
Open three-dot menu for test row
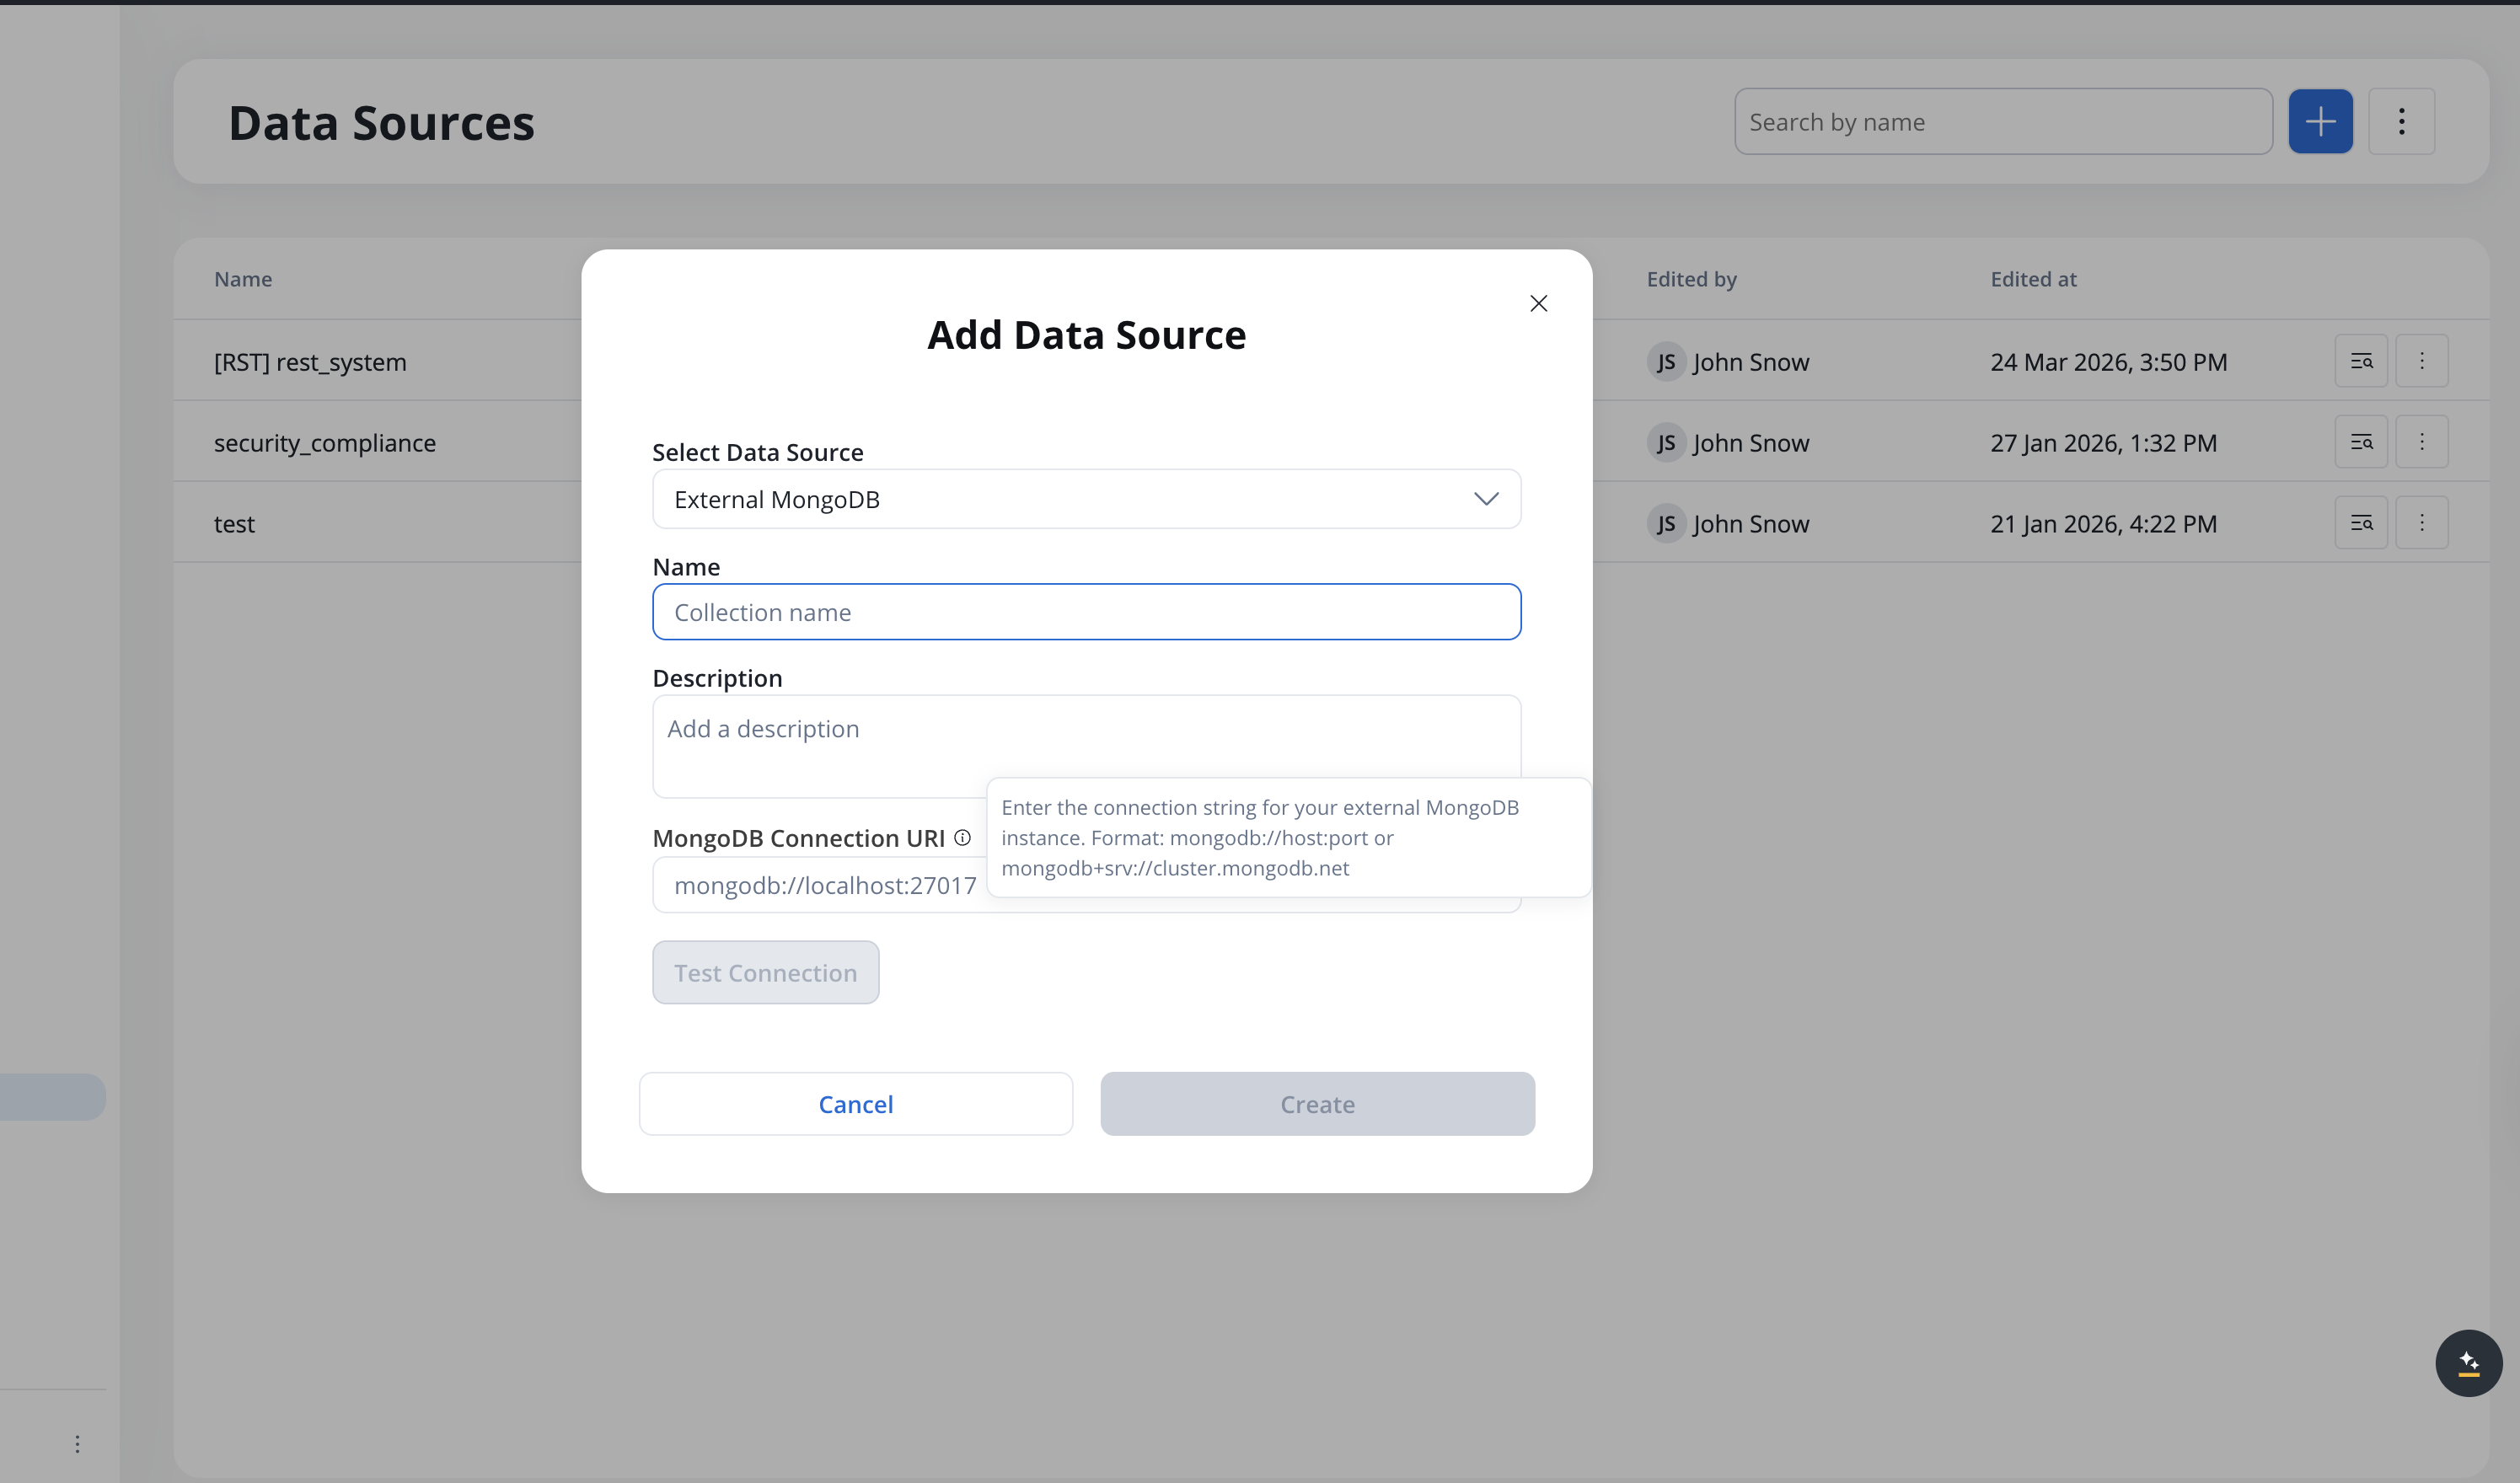click(2421, 523)
